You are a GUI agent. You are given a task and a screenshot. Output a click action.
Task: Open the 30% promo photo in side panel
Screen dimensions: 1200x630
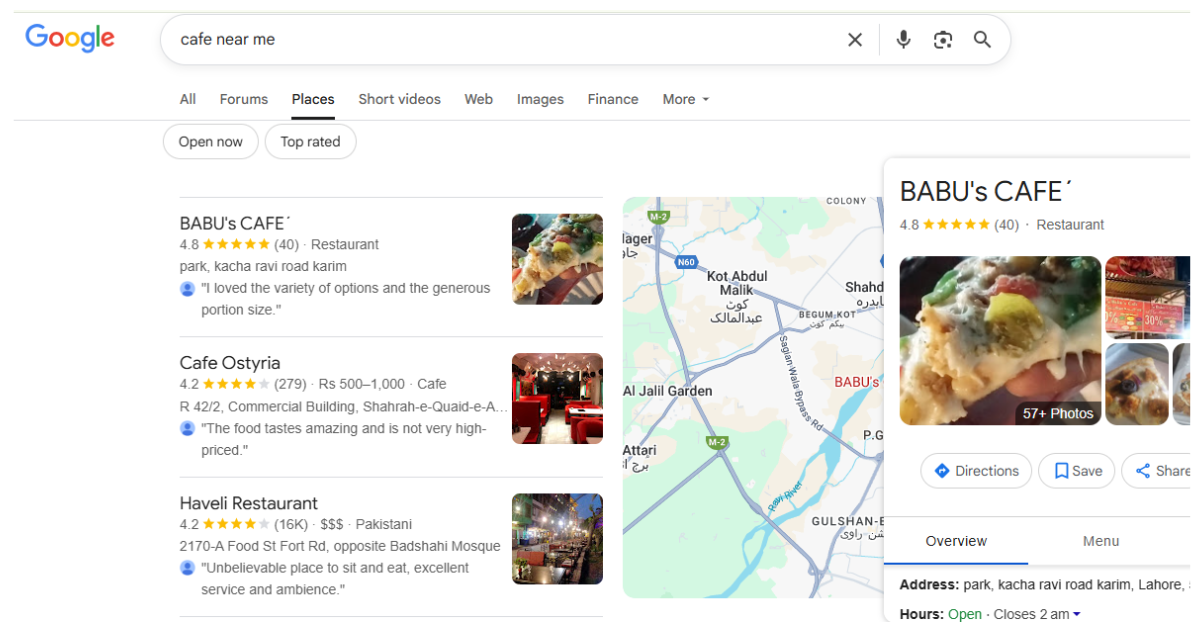(x=1148, y=298)
